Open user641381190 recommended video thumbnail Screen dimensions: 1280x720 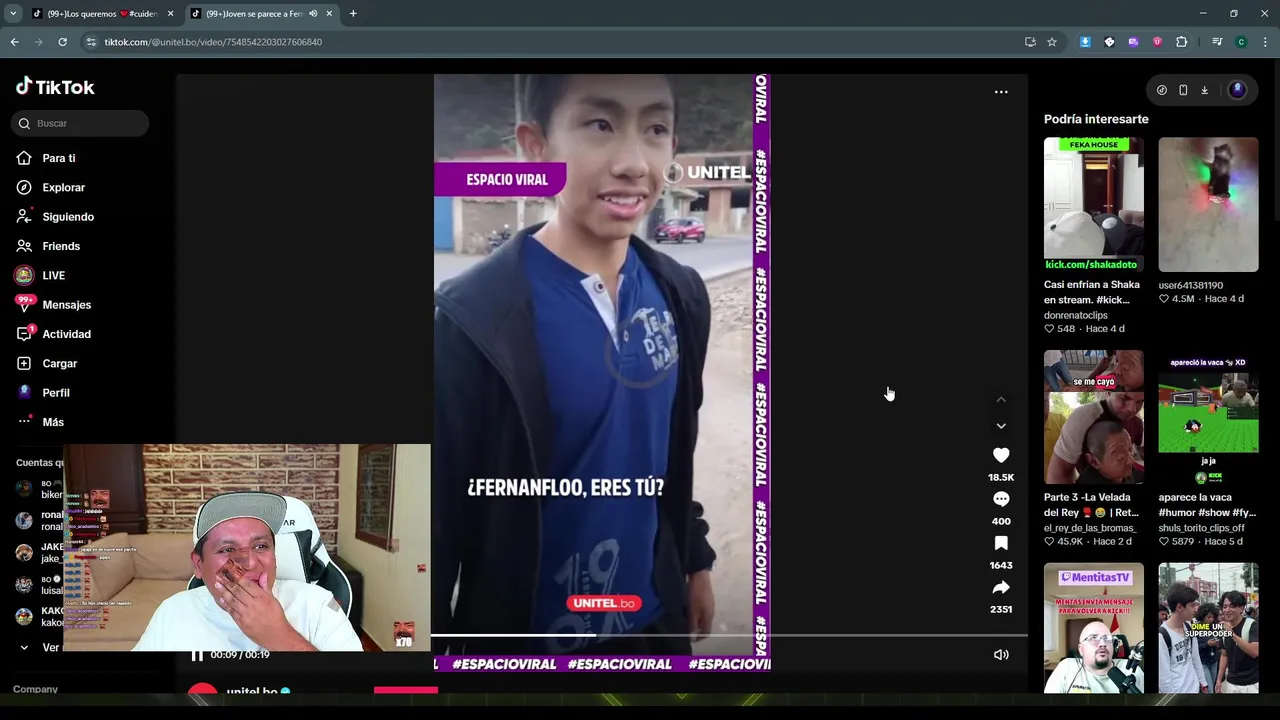coord(1208,204)
